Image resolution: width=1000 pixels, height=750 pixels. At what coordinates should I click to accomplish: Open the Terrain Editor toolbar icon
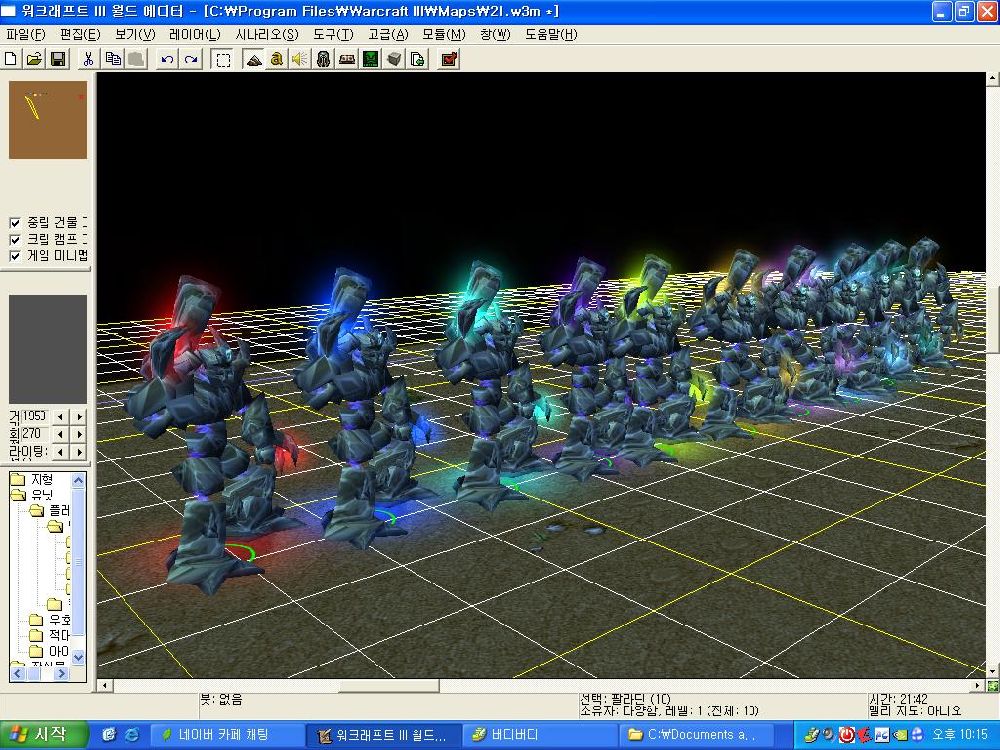tap(253, 59)
